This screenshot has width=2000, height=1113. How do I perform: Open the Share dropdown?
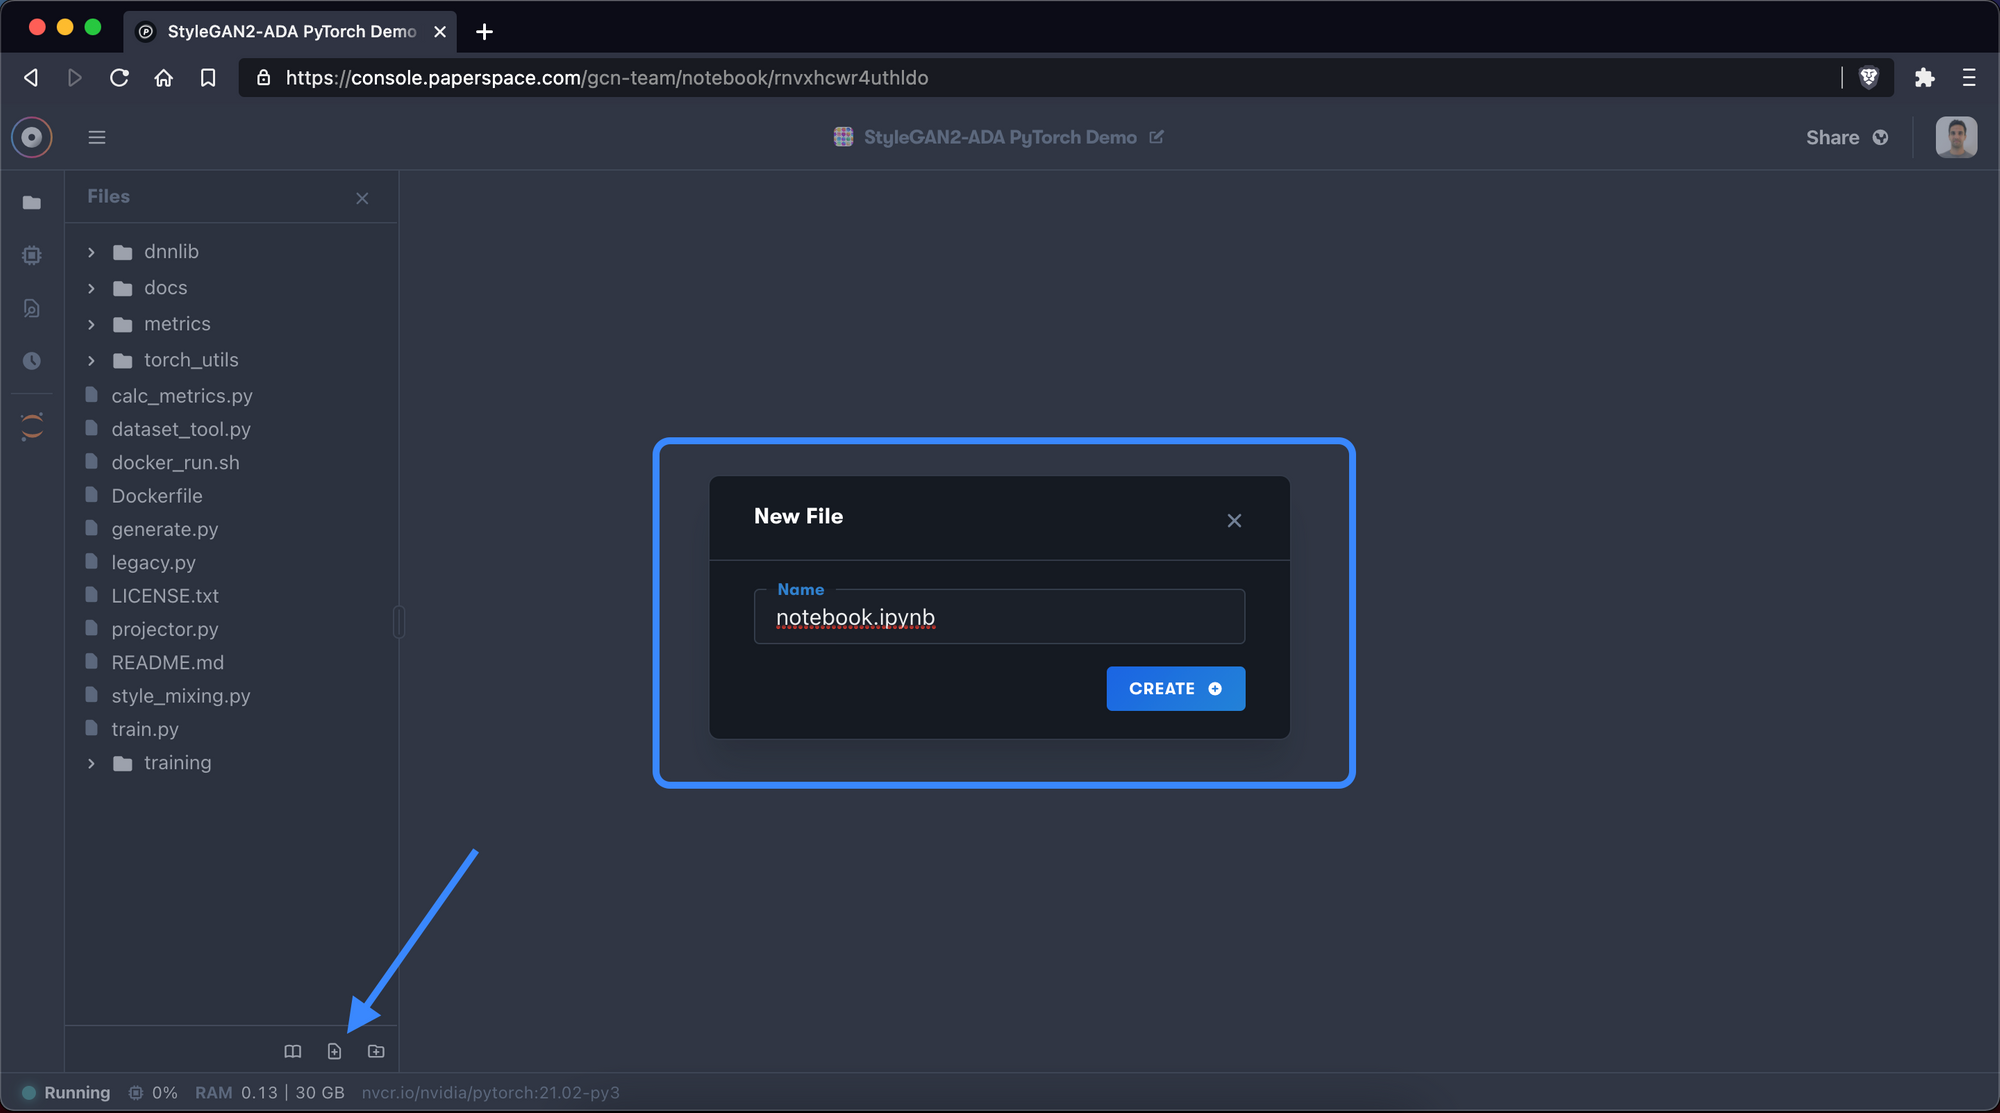pyautogui.click(x=1846, y=137)
